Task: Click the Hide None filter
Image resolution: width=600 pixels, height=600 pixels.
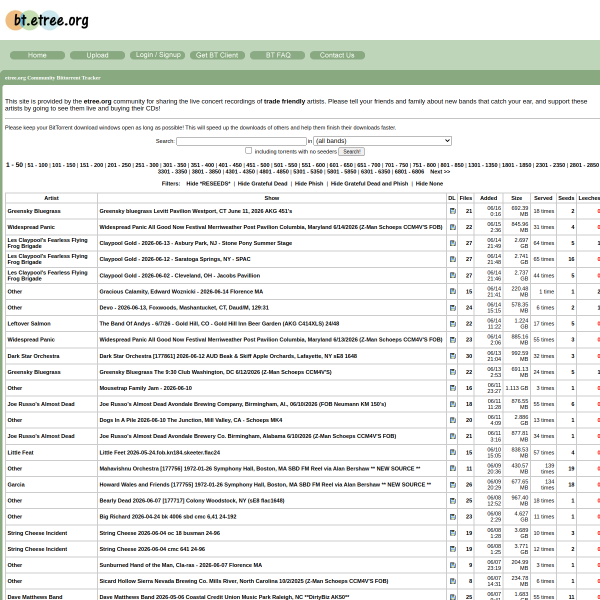Action: pos(429,184)
